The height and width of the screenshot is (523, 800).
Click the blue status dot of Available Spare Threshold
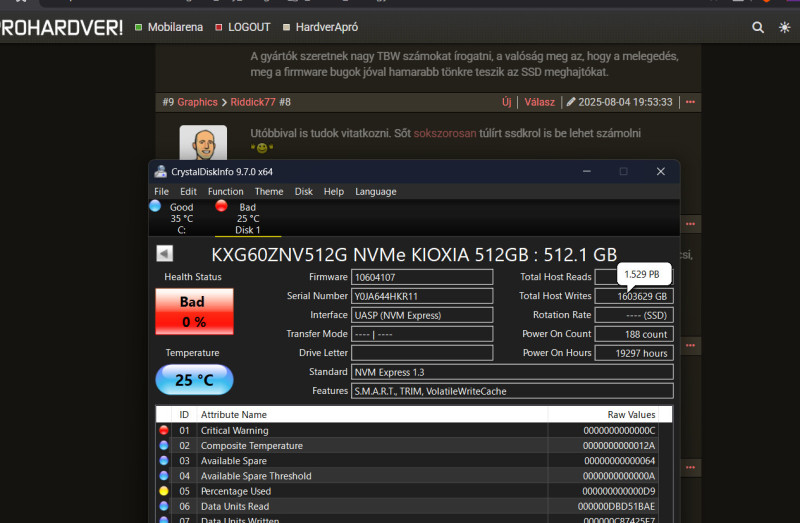pos(164,476)
